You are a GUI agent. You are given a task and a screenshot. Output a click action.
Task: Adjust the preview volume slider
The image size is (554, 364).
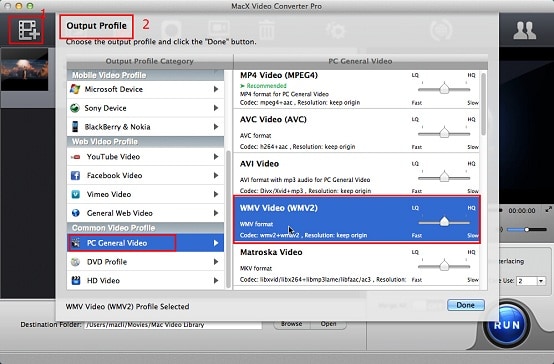(526, 230)
